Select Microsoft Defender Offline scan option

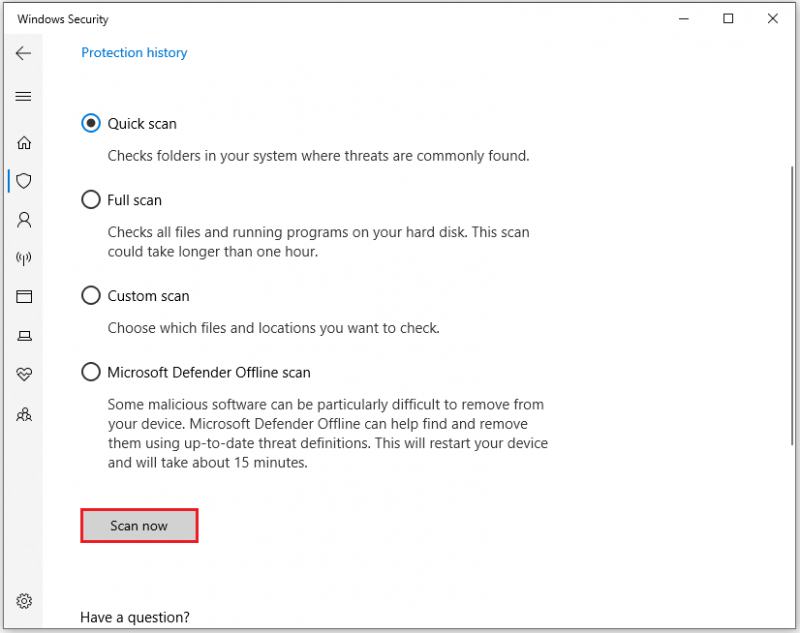(91, 372)
